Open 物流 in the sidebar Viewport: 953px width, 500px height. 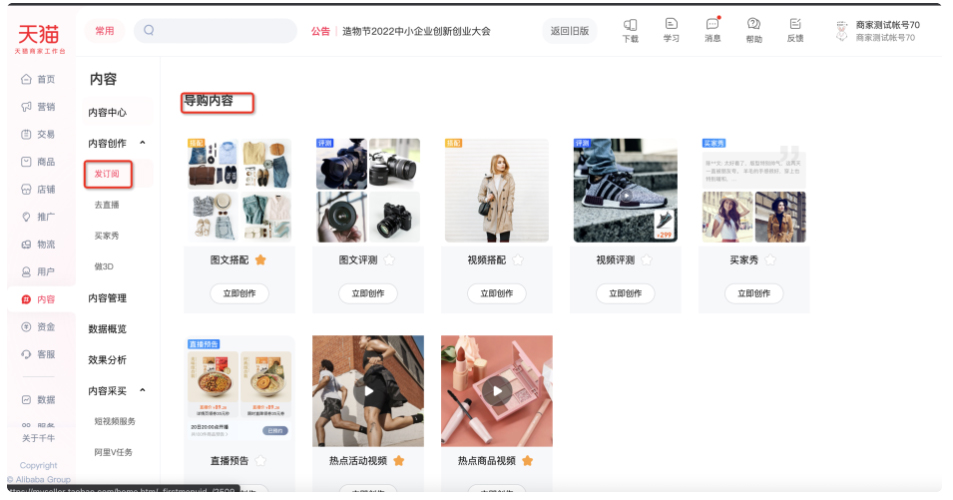(x=38, y=244)
